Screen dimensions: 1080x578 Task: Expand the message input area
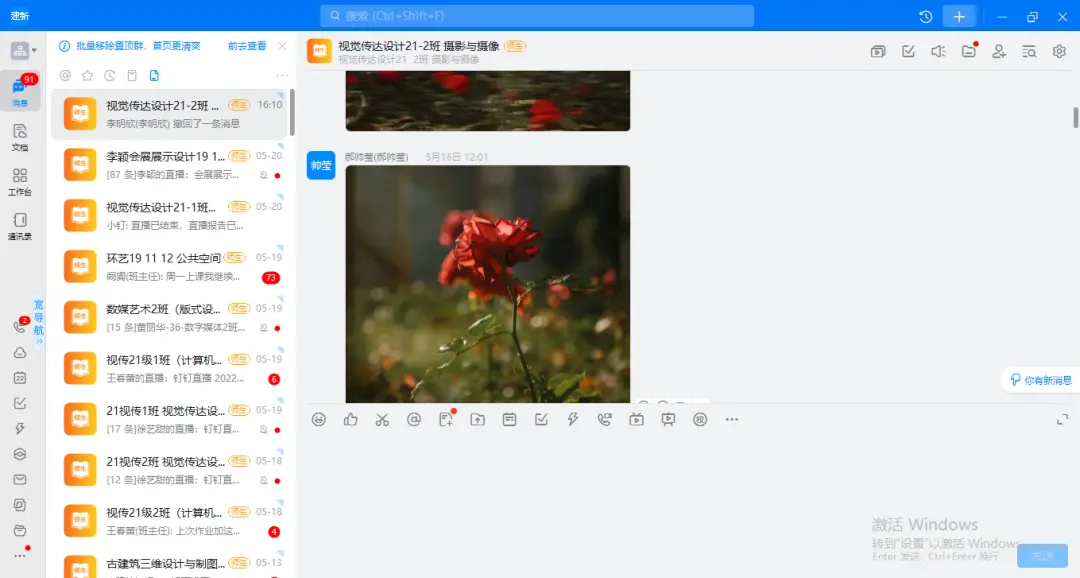1063,420
